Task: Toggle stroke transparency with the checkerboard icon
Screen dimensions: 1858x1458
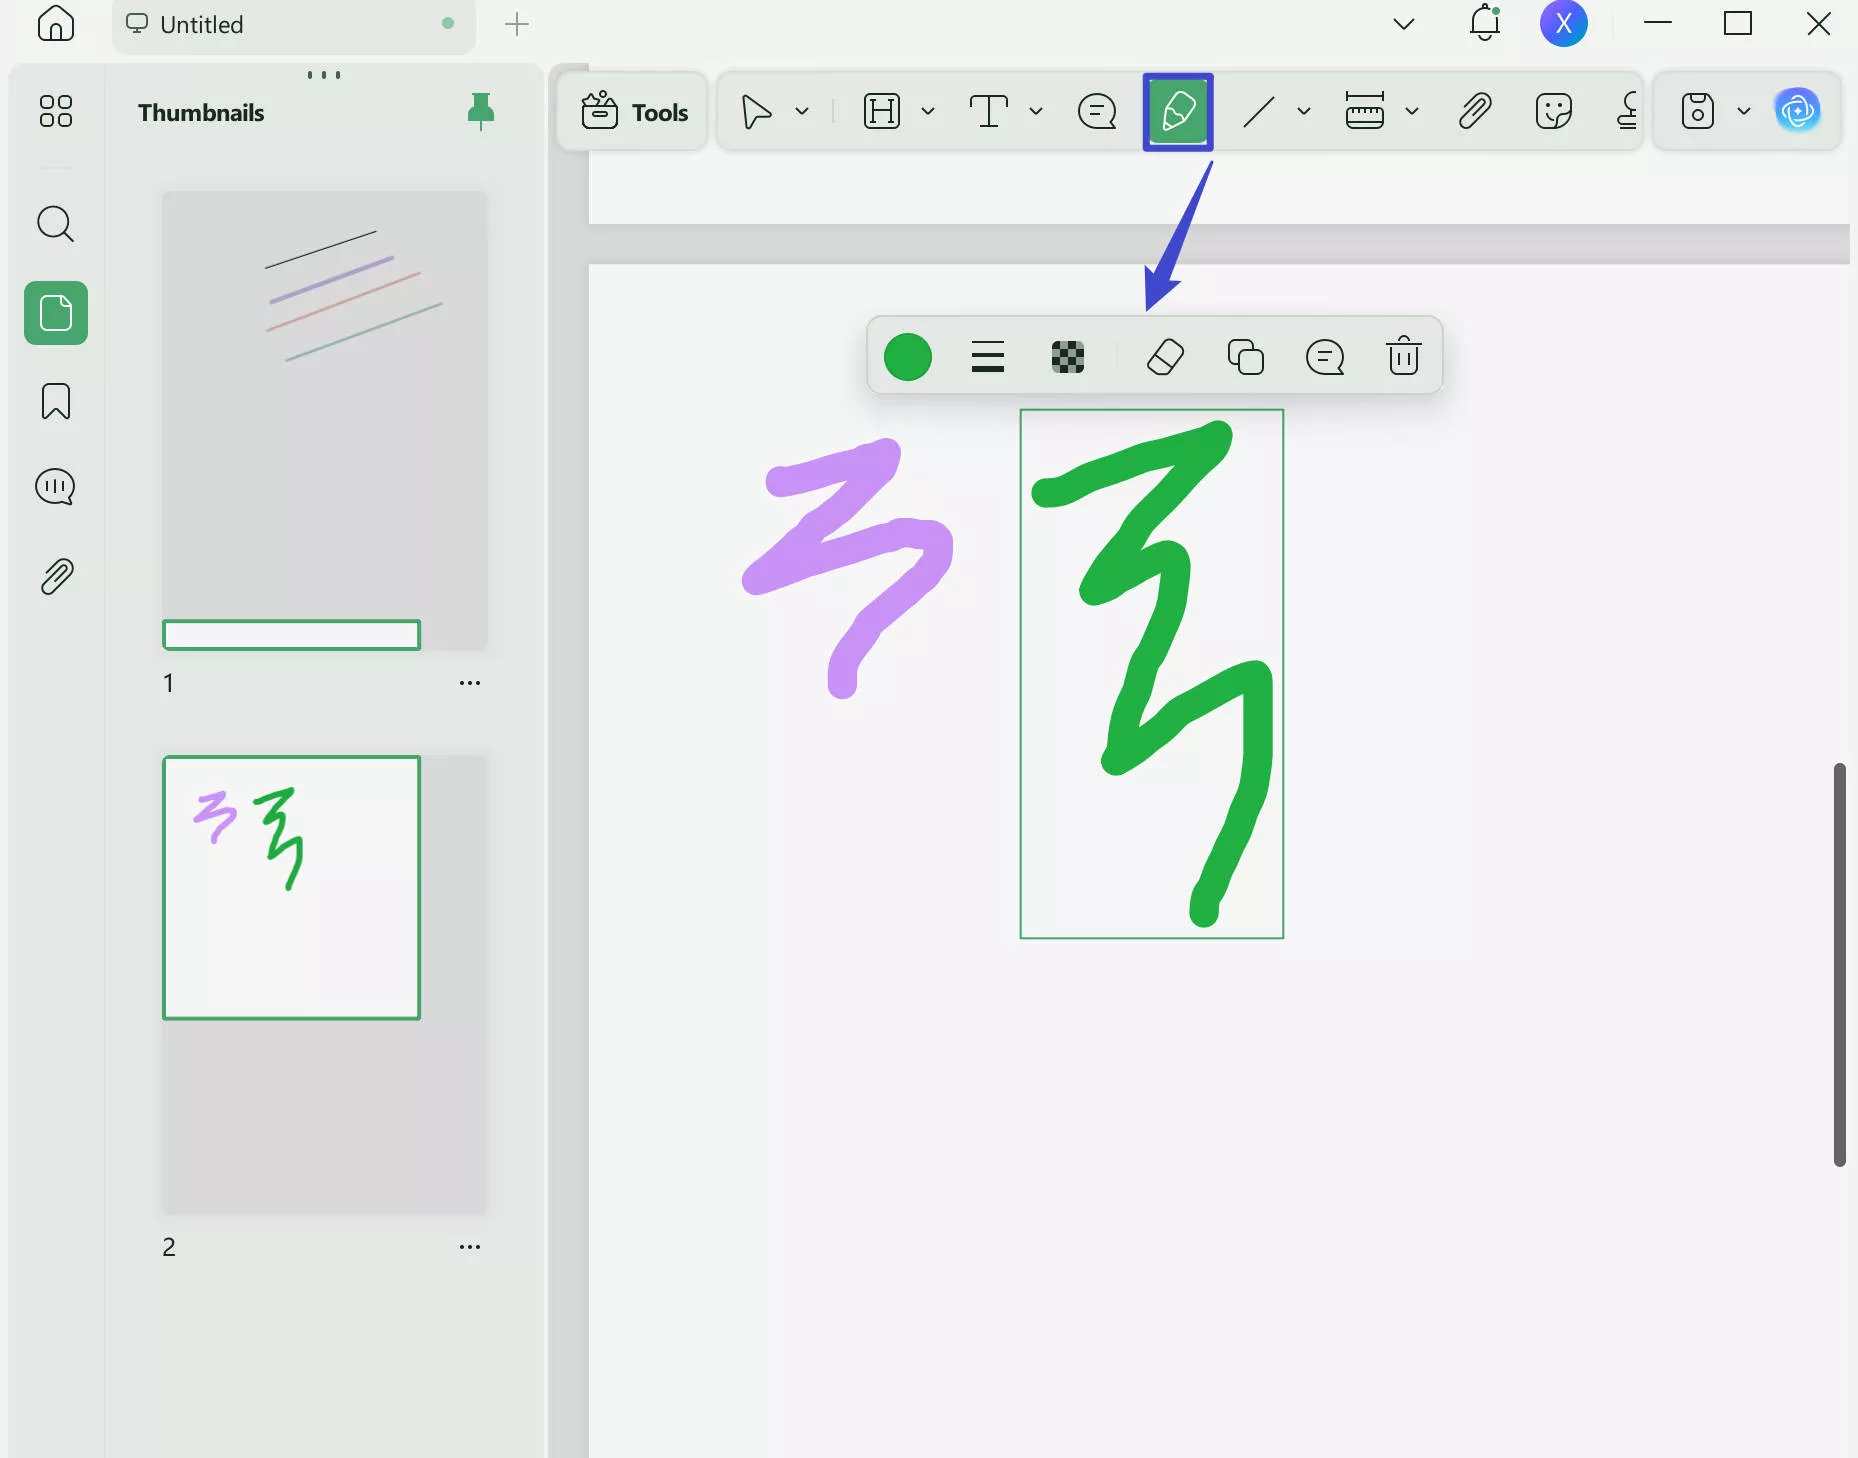Action: [x=1066, y=356]
